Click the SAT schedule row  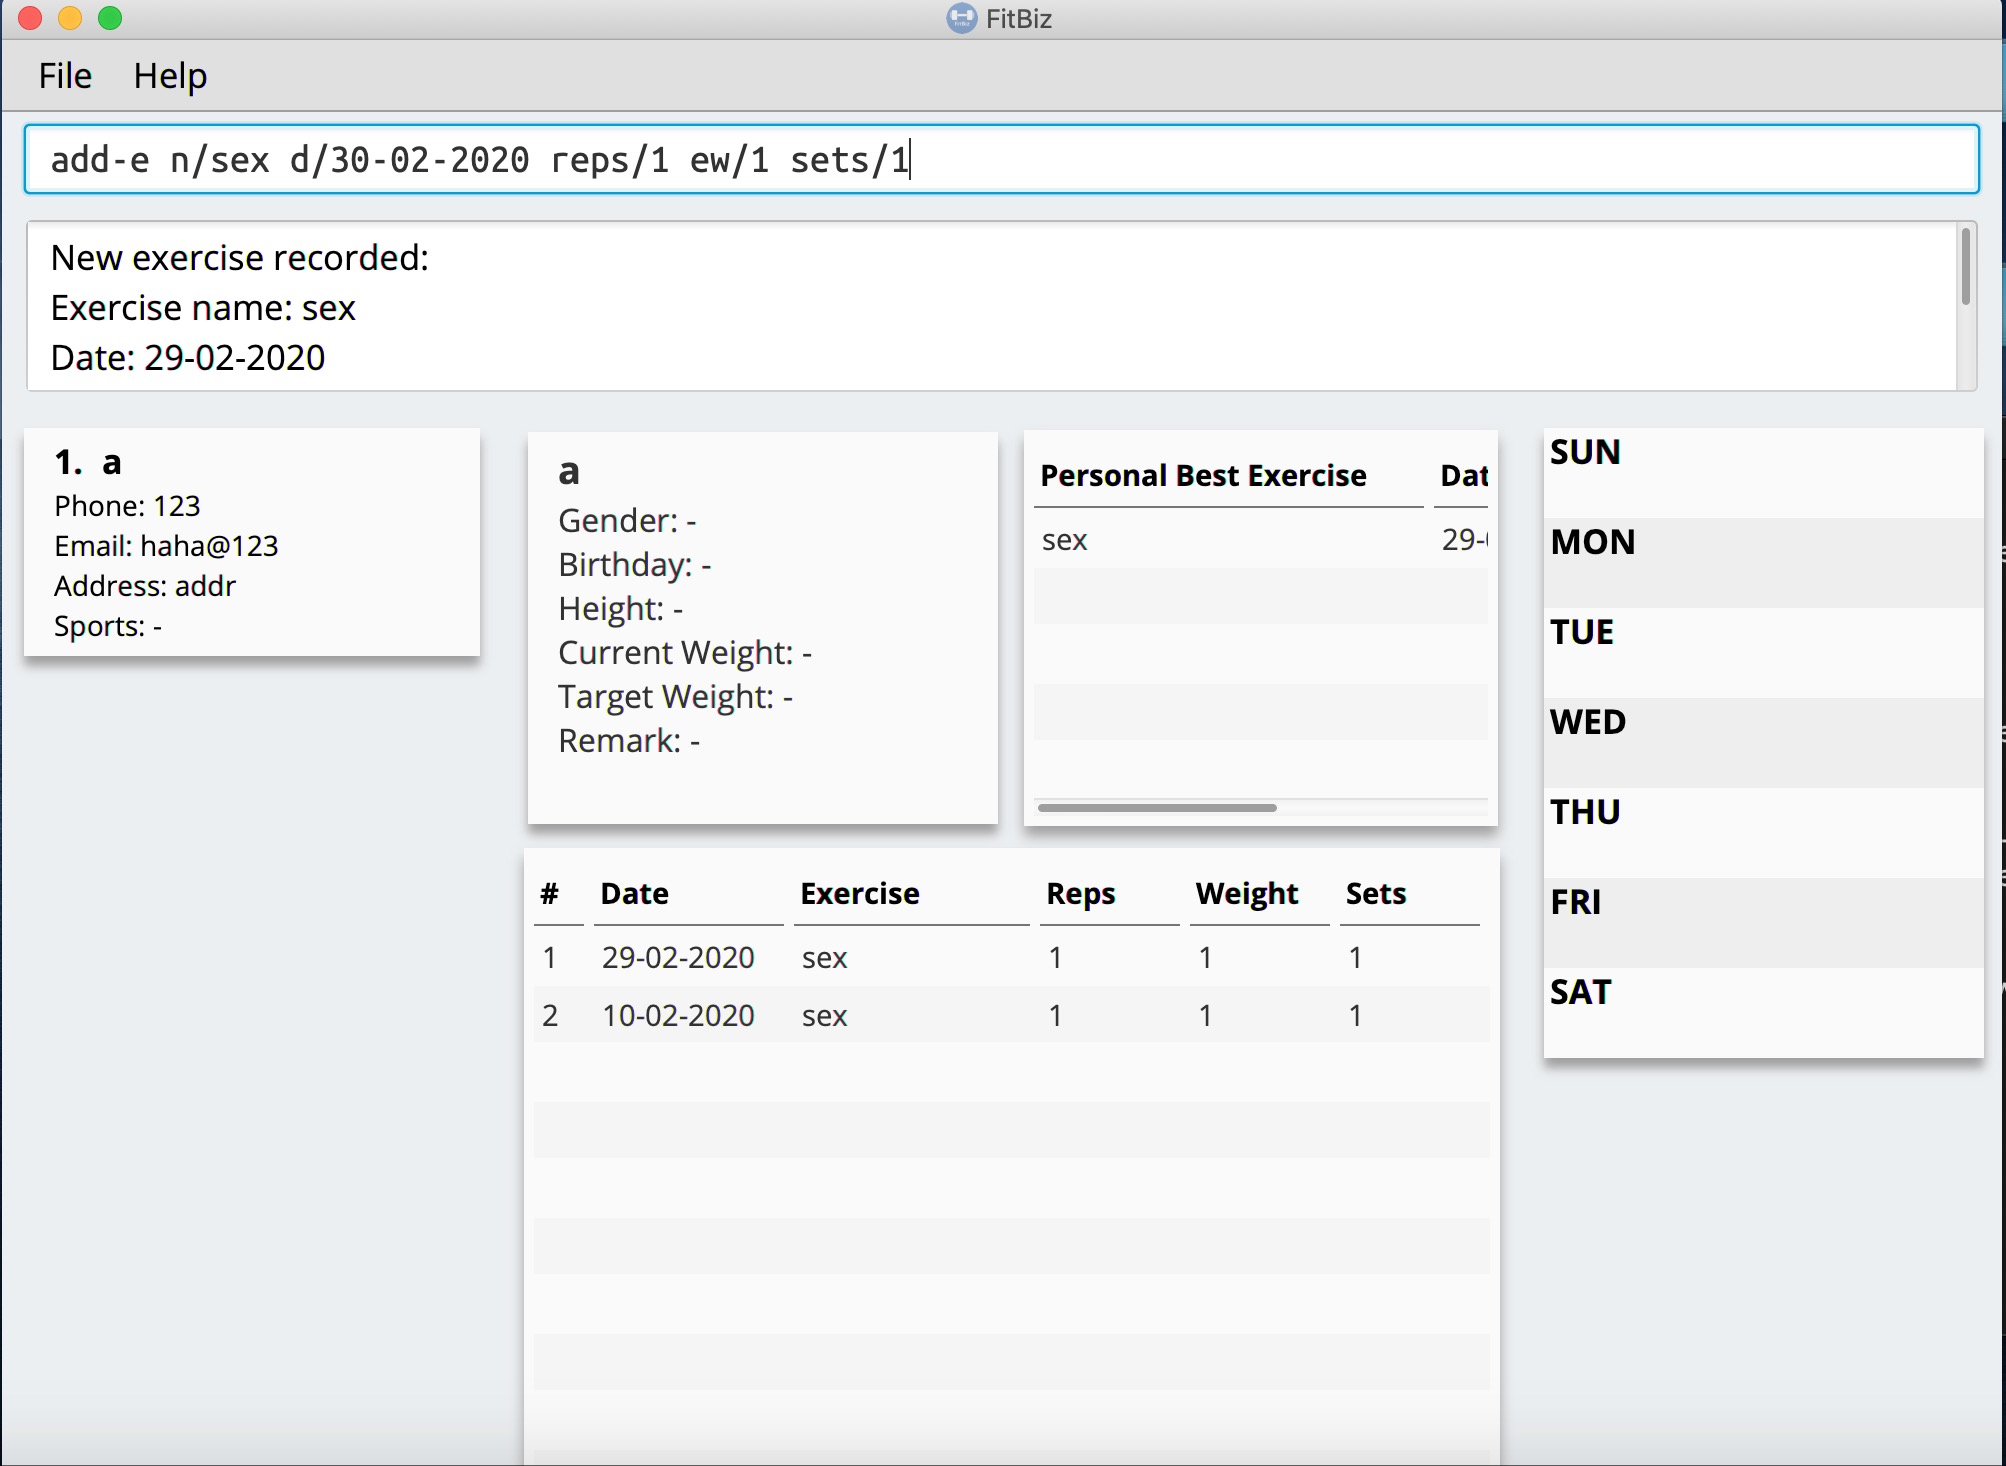[1762, 1012]
